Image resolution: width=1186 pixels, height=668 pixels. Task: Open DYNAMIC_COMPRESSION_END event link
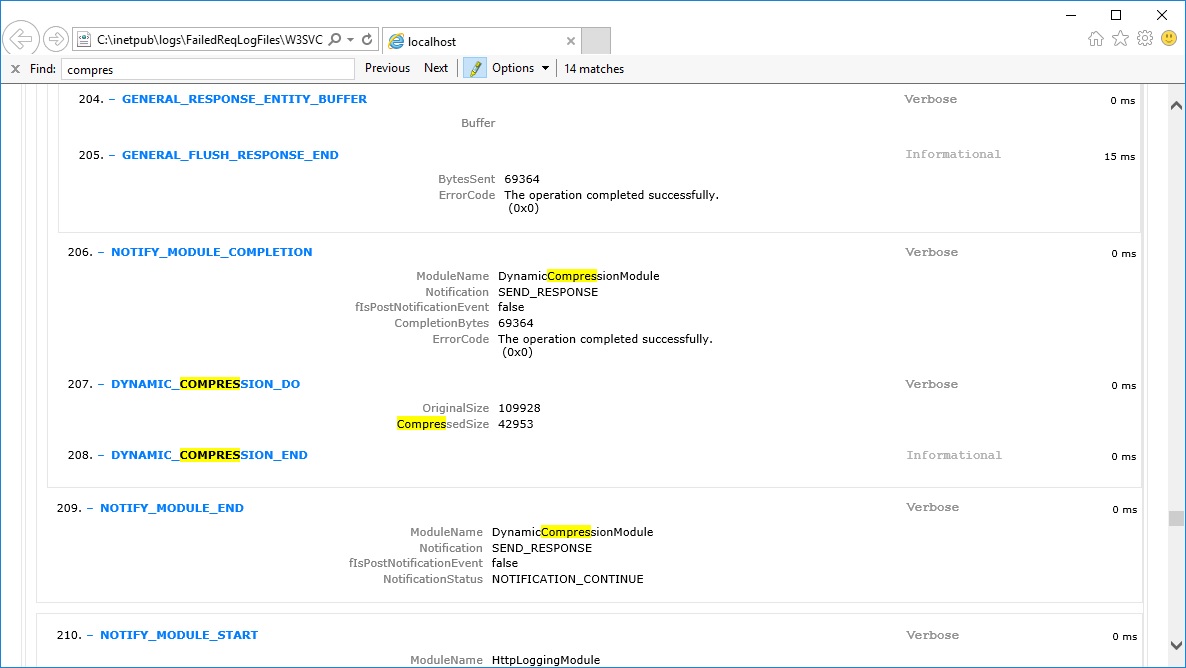coord(209,455)
